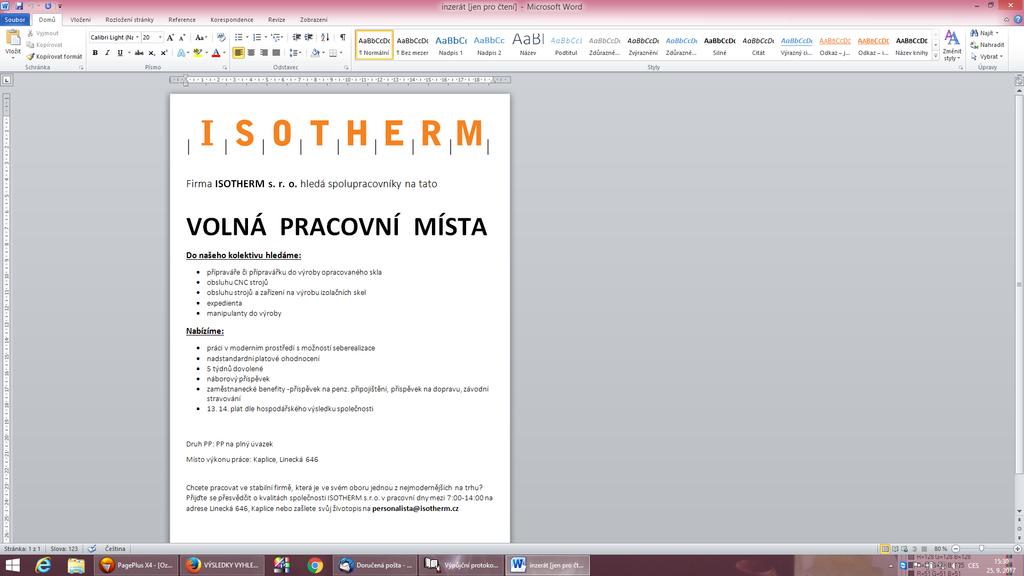Increase font size with the grow font icon
This screenshot has height=576, width=1024.
tap(170, 38)
